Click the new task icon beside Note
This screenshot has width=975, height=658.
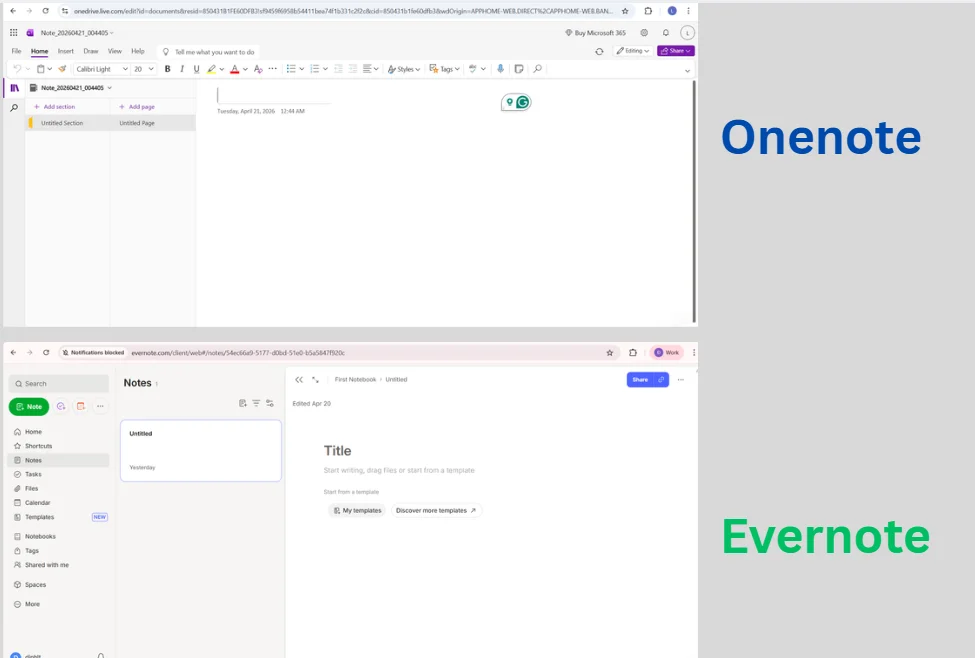pyautogui.click(x=61, y=406)
